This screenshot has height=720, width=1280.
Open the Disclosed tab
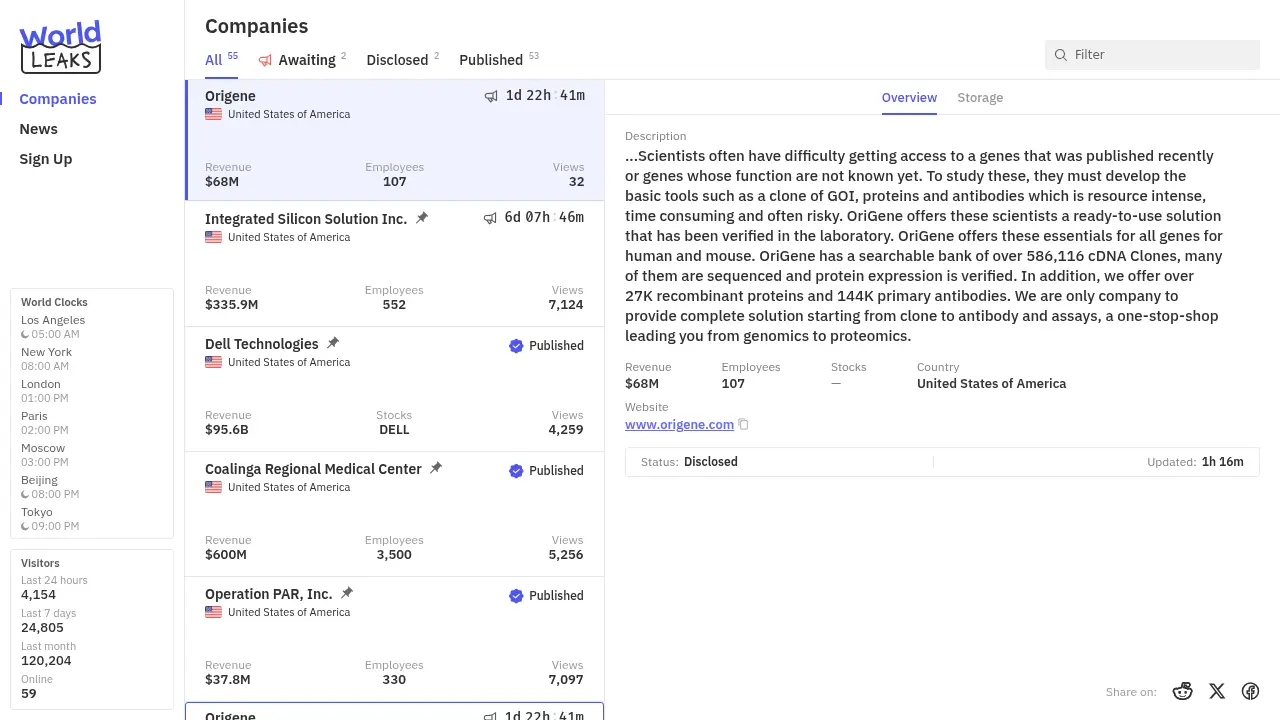point(397,60)
